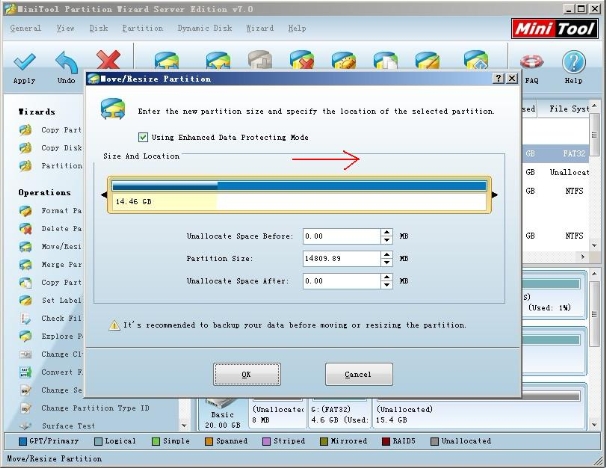Click the Undo arrow icon
606x468 pixels.
[x=66, y=62]
